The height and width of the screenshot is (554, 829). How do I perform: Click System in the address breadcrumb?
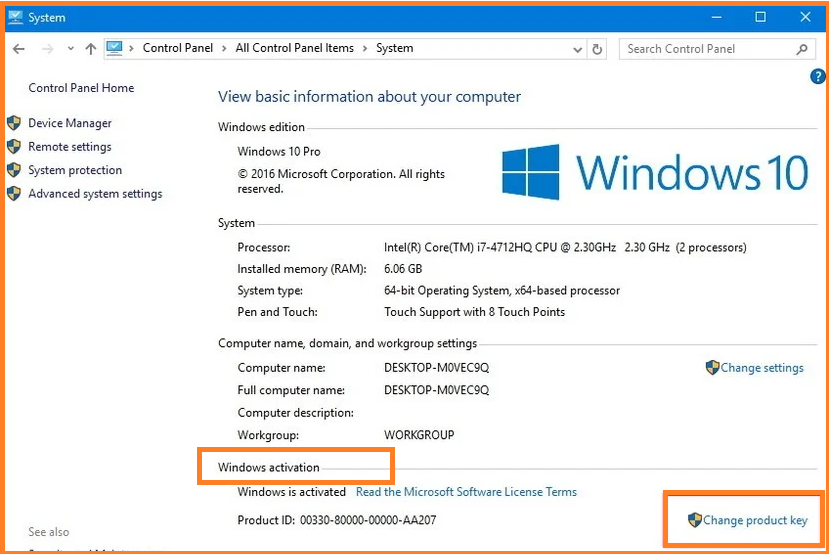(394, 48)
